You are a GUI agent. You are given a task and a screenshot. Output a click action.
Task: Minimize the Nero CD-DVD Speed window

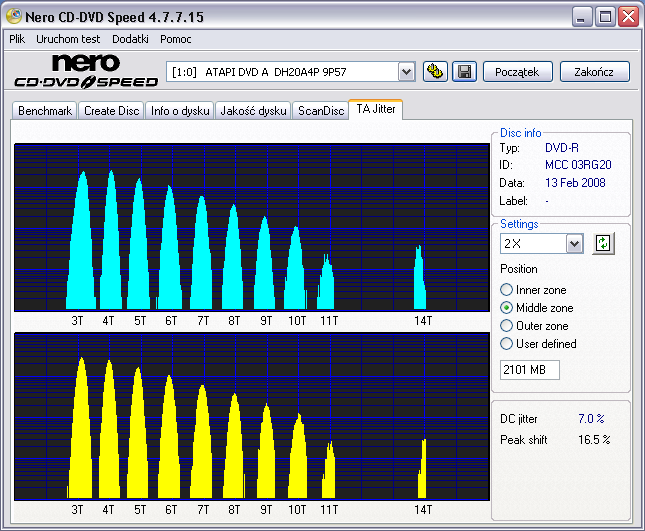click(581, 17)
